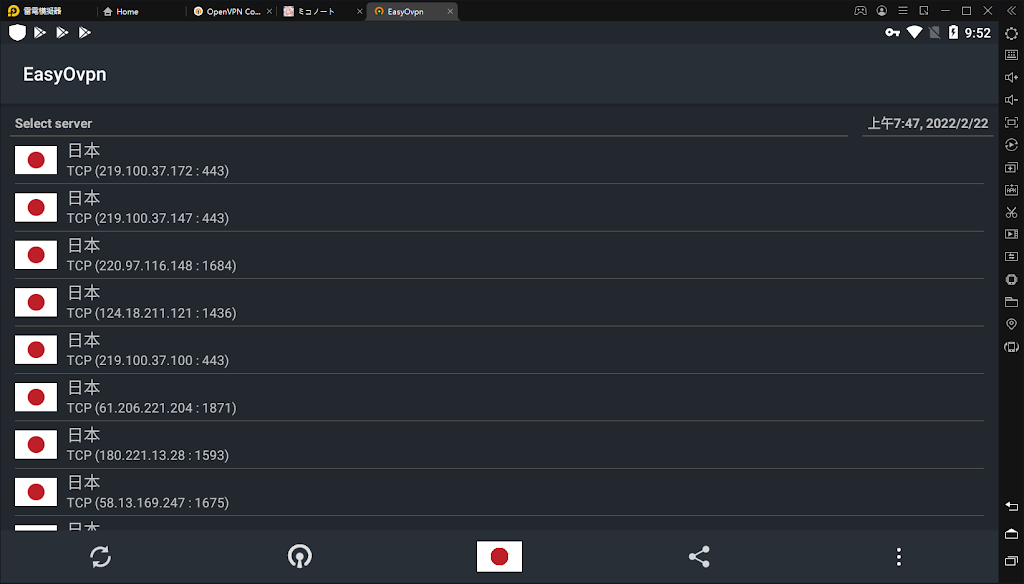The width and height of the screenshot is (1024, 584).
Task: Open emulator hamburger menu in title bar
Action: tap(903, 11)
